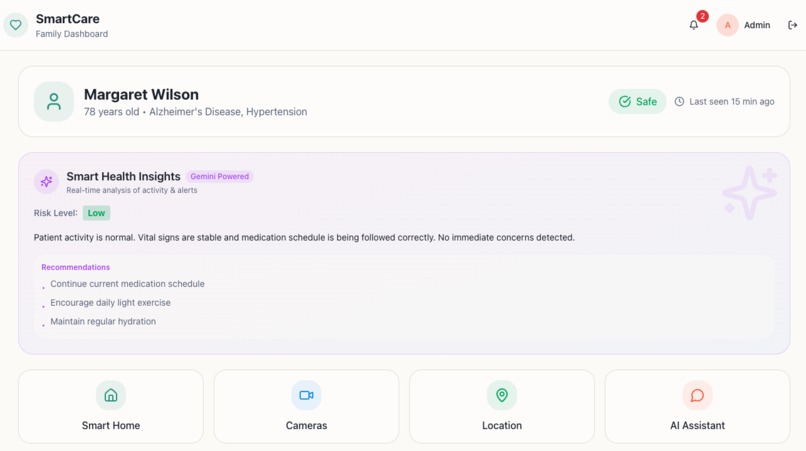Click the Smart Health Insights sparkle icon
806x451 pixels.
pos(46,182)
